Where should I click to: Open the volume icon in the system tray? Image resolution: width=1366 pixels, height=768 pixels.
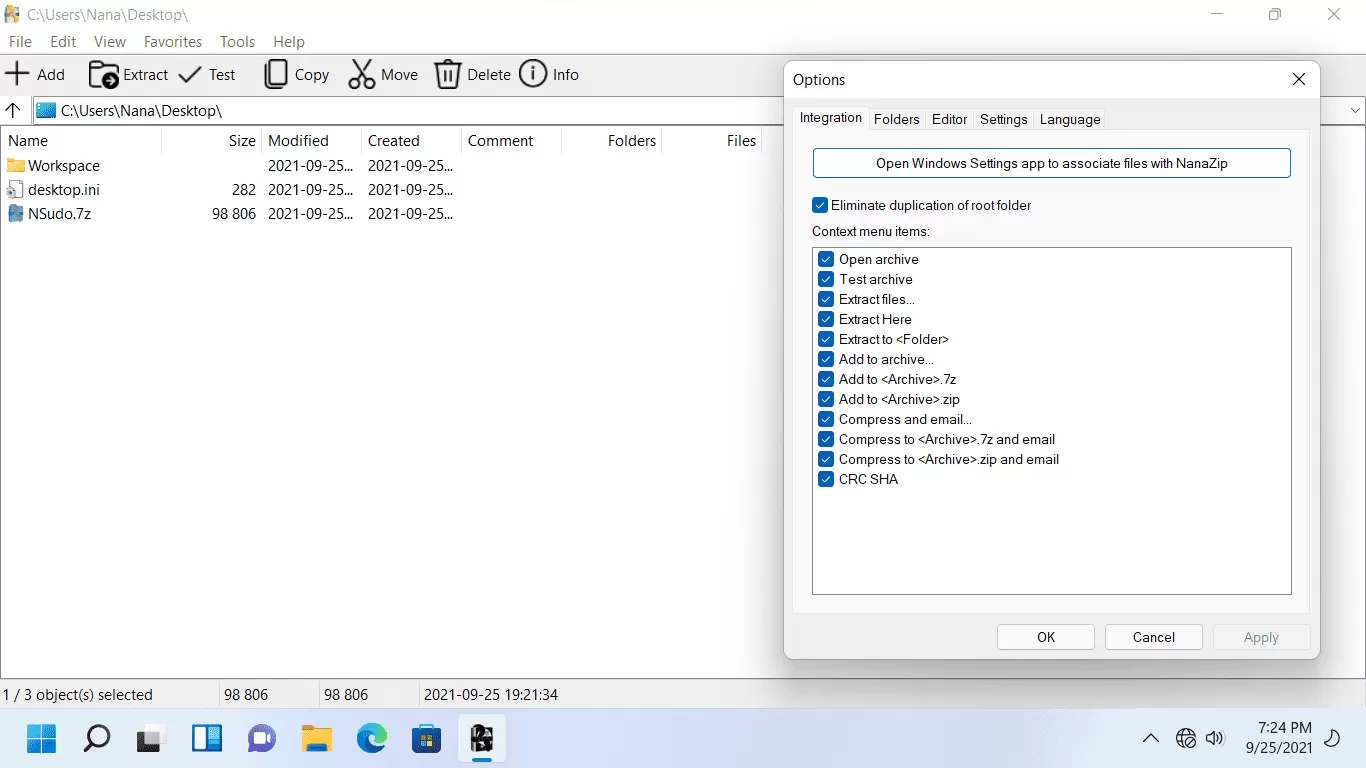1215,739
